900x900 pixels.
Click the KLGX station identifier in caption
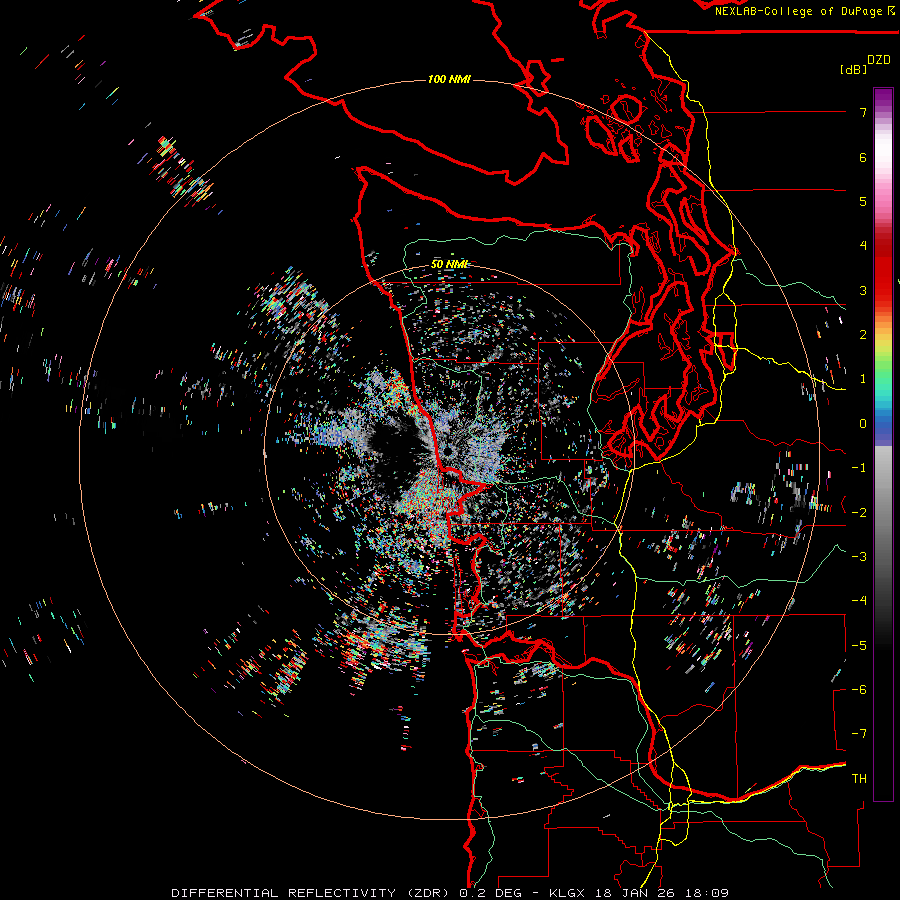pyautogui.click(x=567, y=893)
